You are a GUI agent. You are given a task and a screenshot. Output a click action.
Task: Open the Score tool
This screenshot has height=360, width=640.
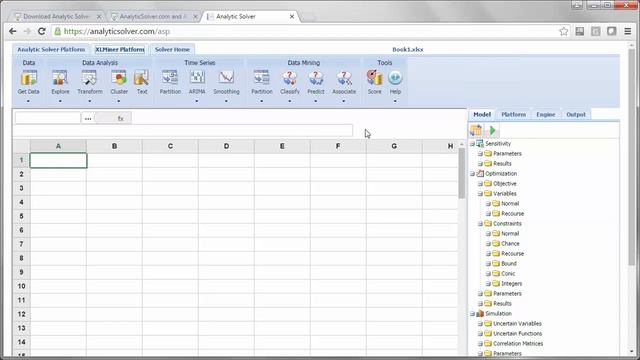pyautogui.click(x=374, y=82)
